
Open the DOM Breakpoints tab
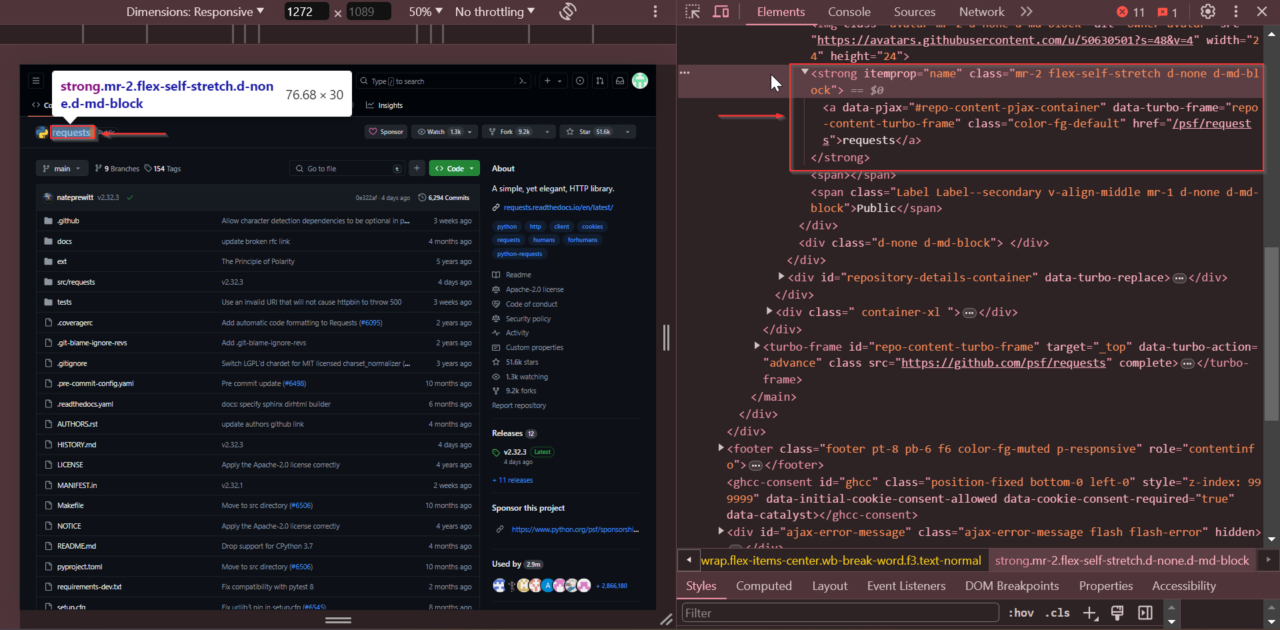(1012, 586)
